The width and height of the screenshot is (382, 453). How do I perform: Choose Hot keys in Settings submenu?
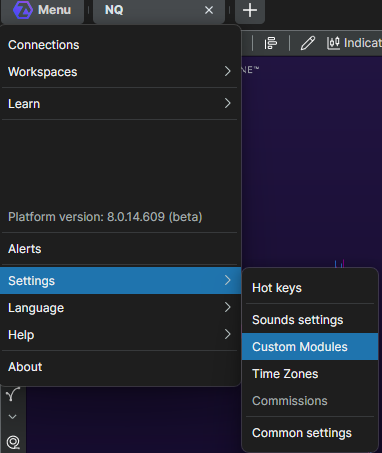pyautogui.click(x=310, y=288)
